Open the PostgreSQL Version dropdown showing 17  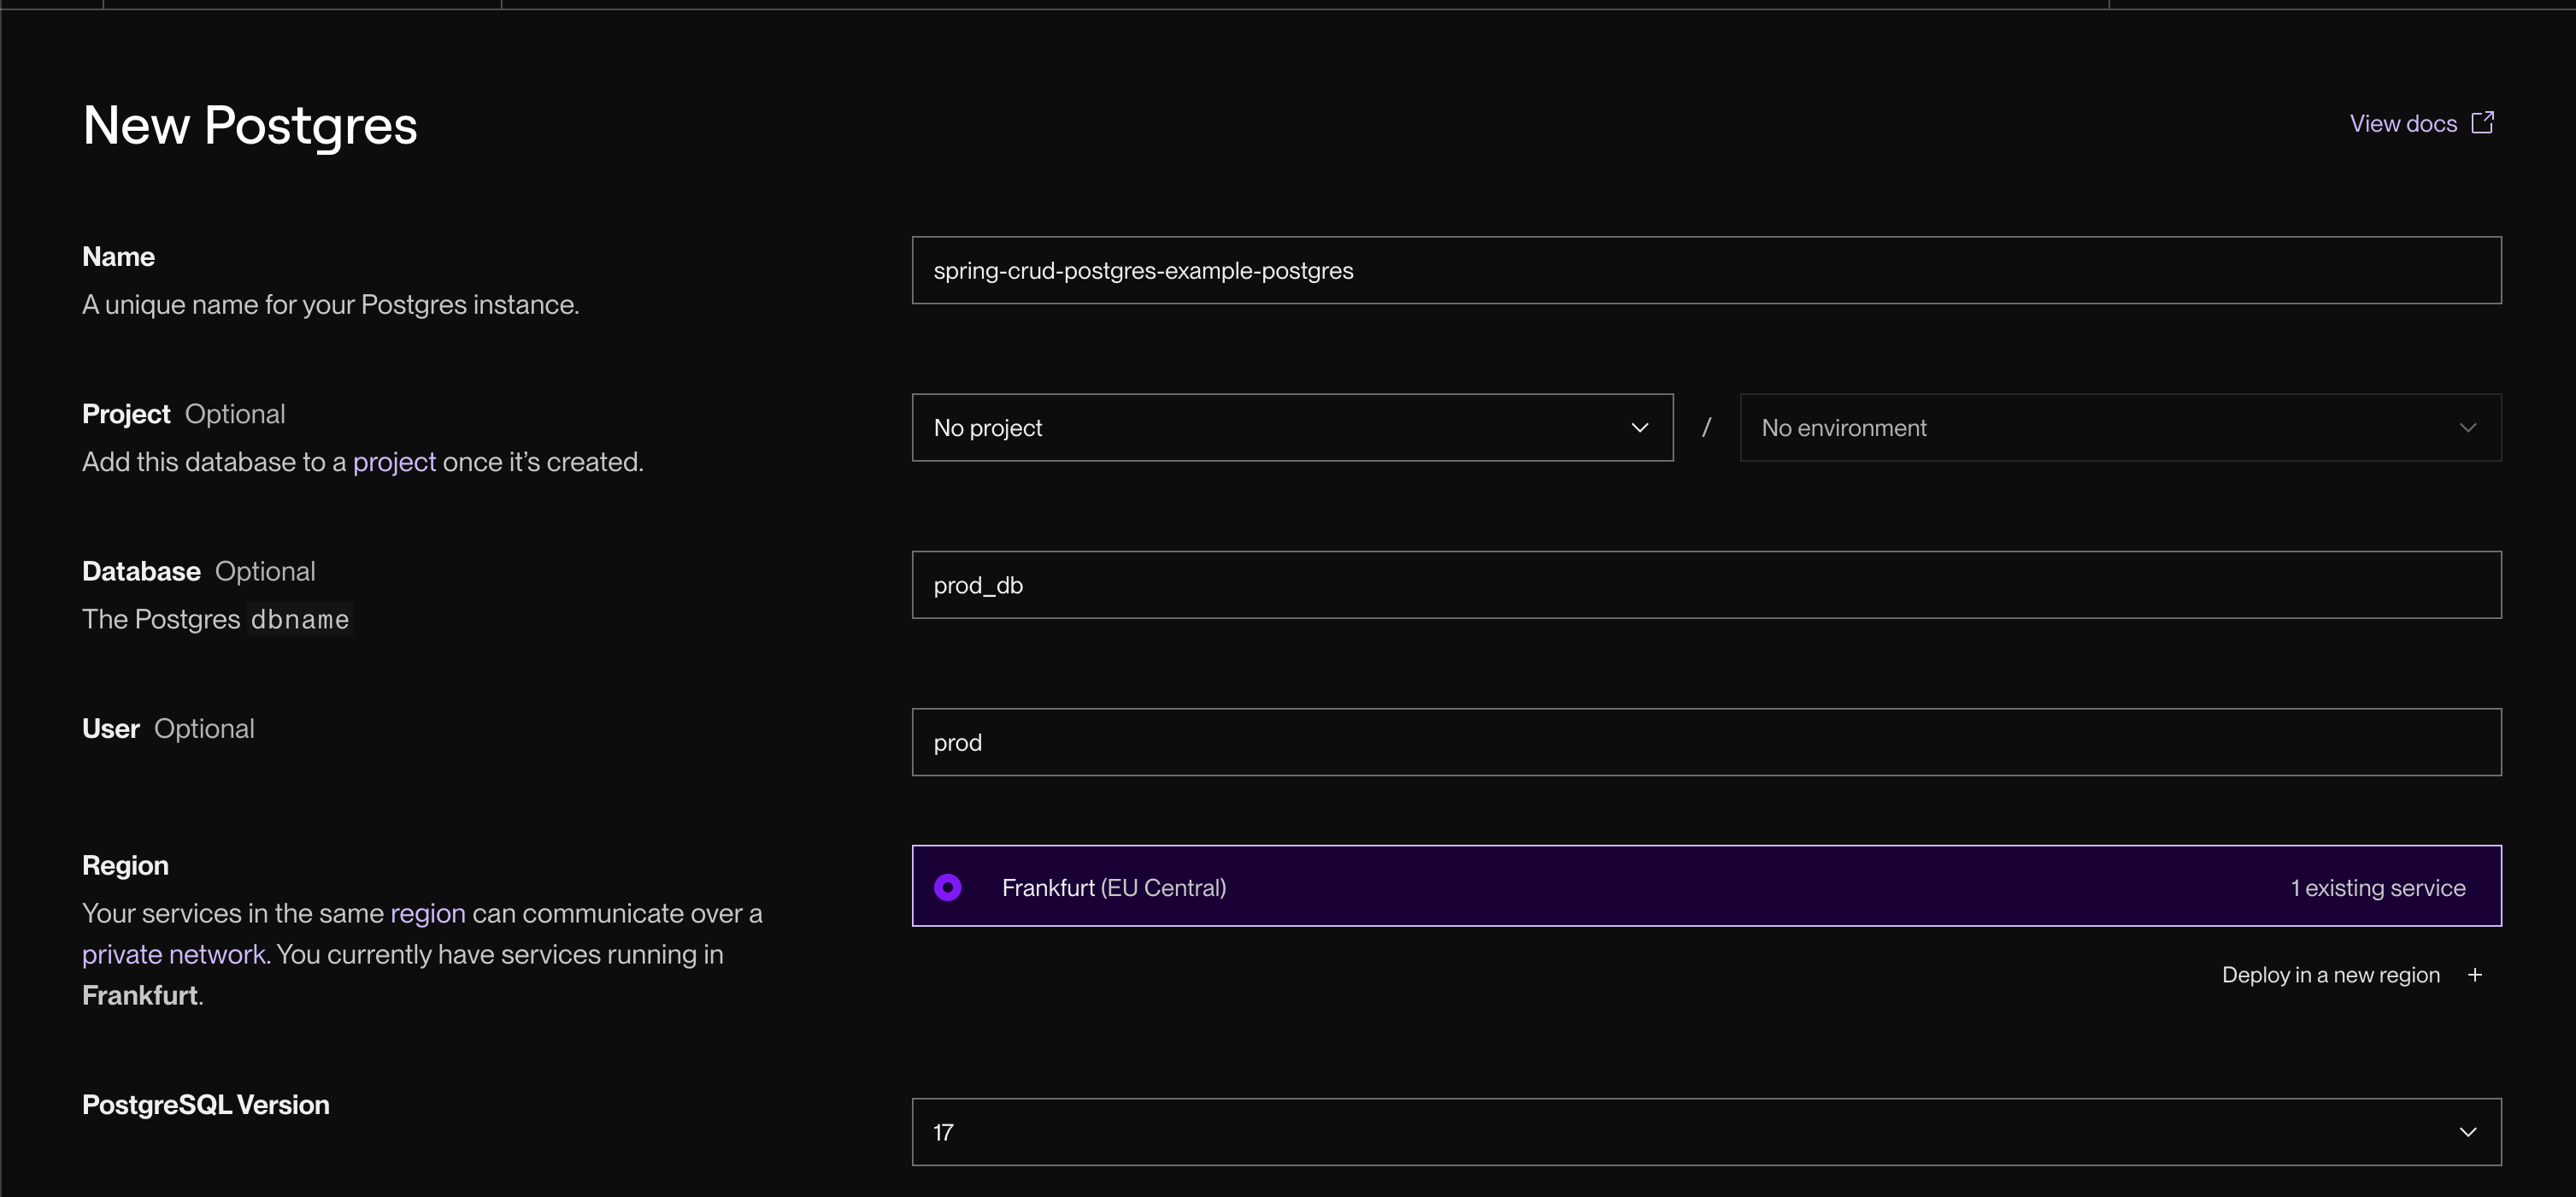[x=1706, y=1132]
